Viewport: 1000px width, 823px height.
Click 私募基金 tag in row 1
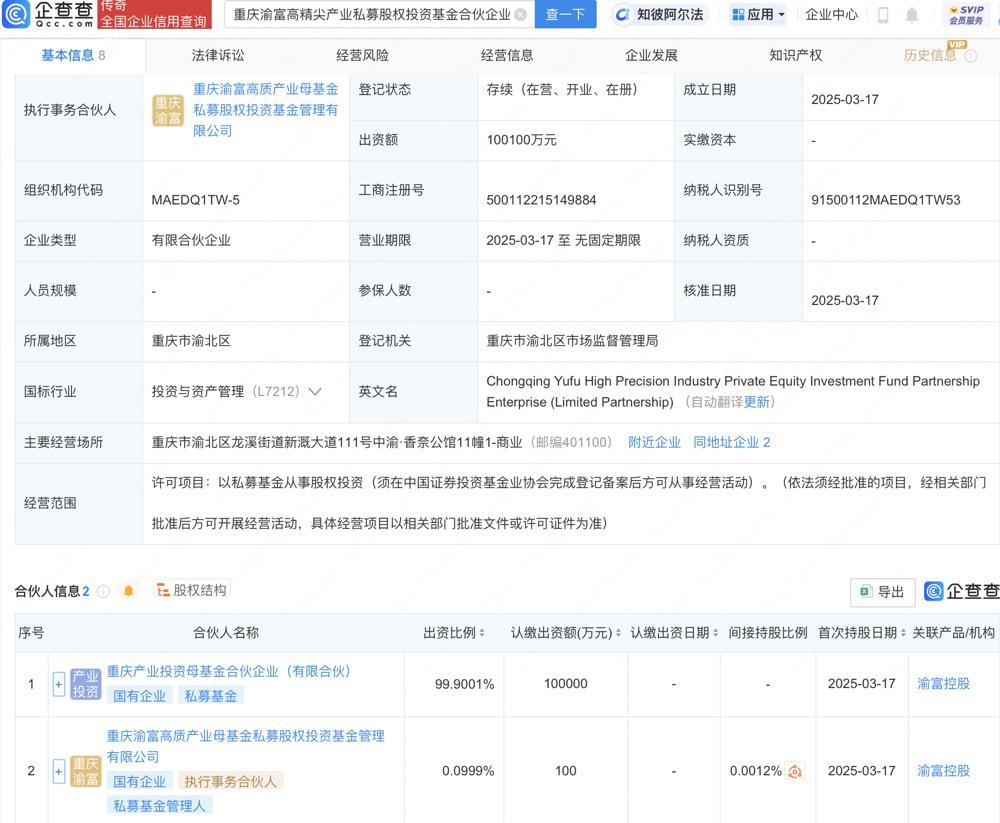tap(211, 696)
